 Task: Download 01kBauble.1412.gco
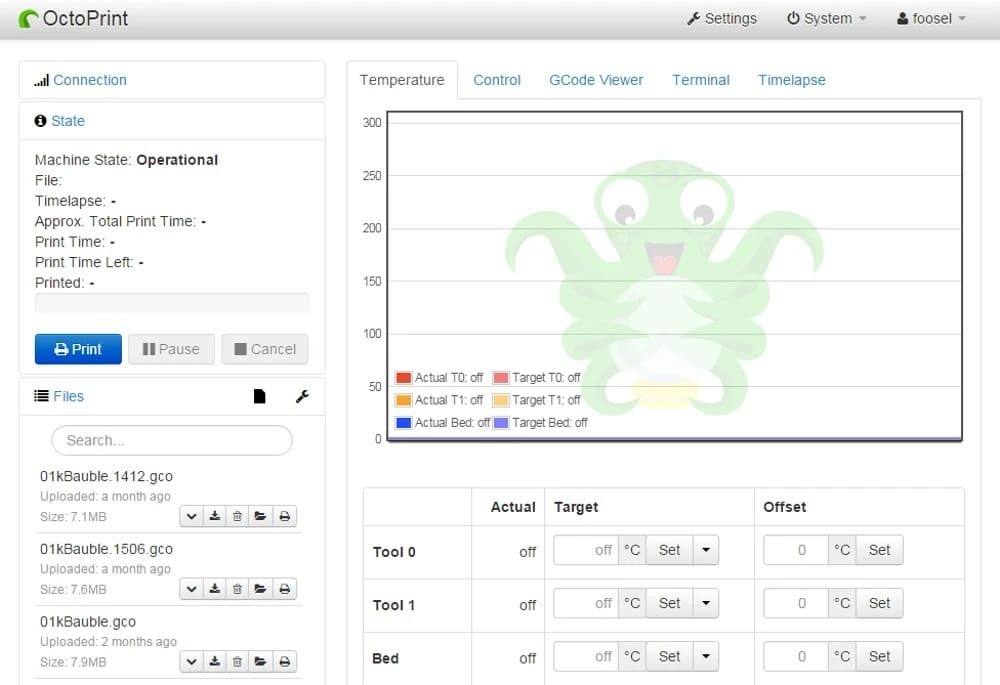tap(215, 516)
